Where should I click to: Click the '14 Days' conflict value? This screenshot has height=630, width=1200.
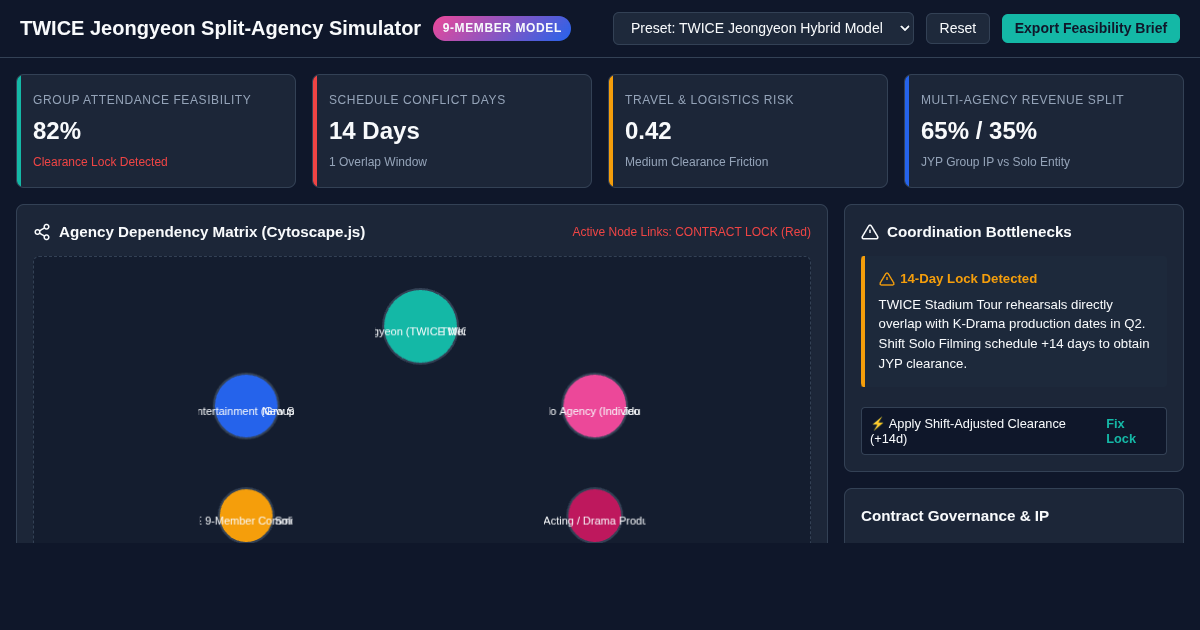pyautogui.click(x=374, y=131)
